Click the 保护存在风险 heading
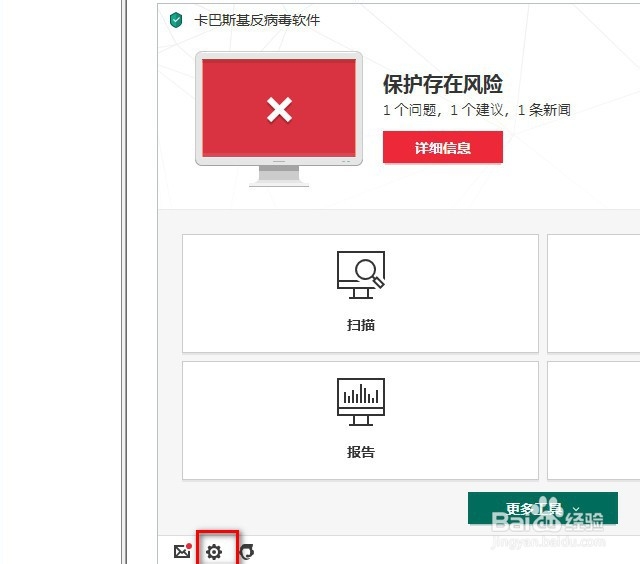The width and height of the screenshot is (640, 564). 442,84
